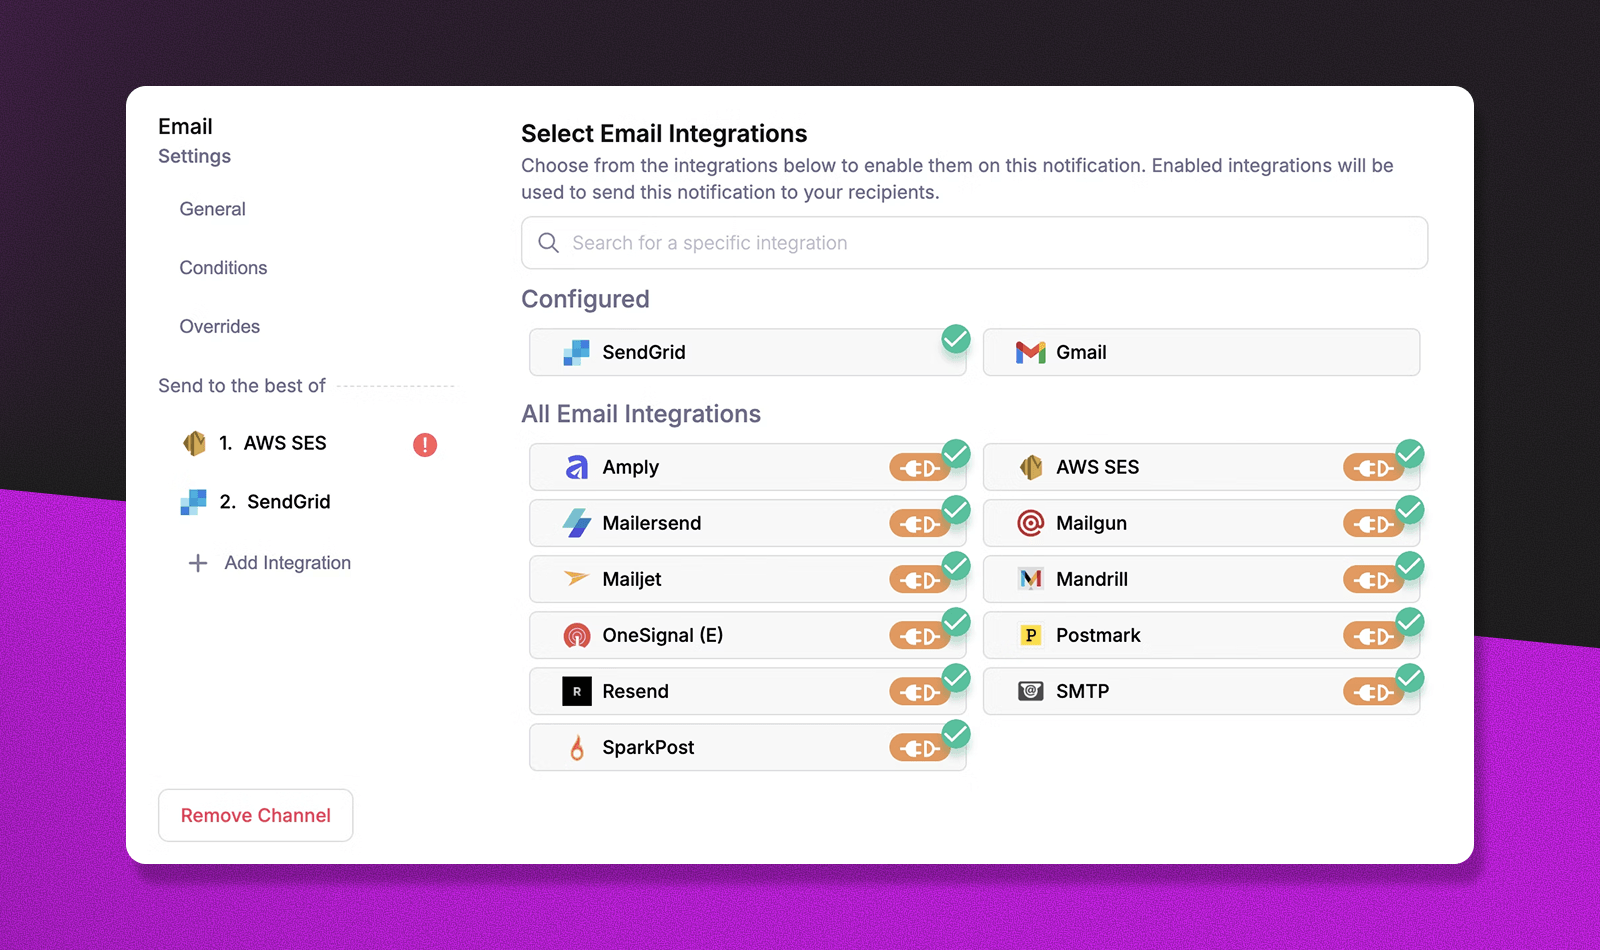This screenshot has width=1600, height=950.
Task: Select AWS SES in the provider list
Action: (284, 443)
